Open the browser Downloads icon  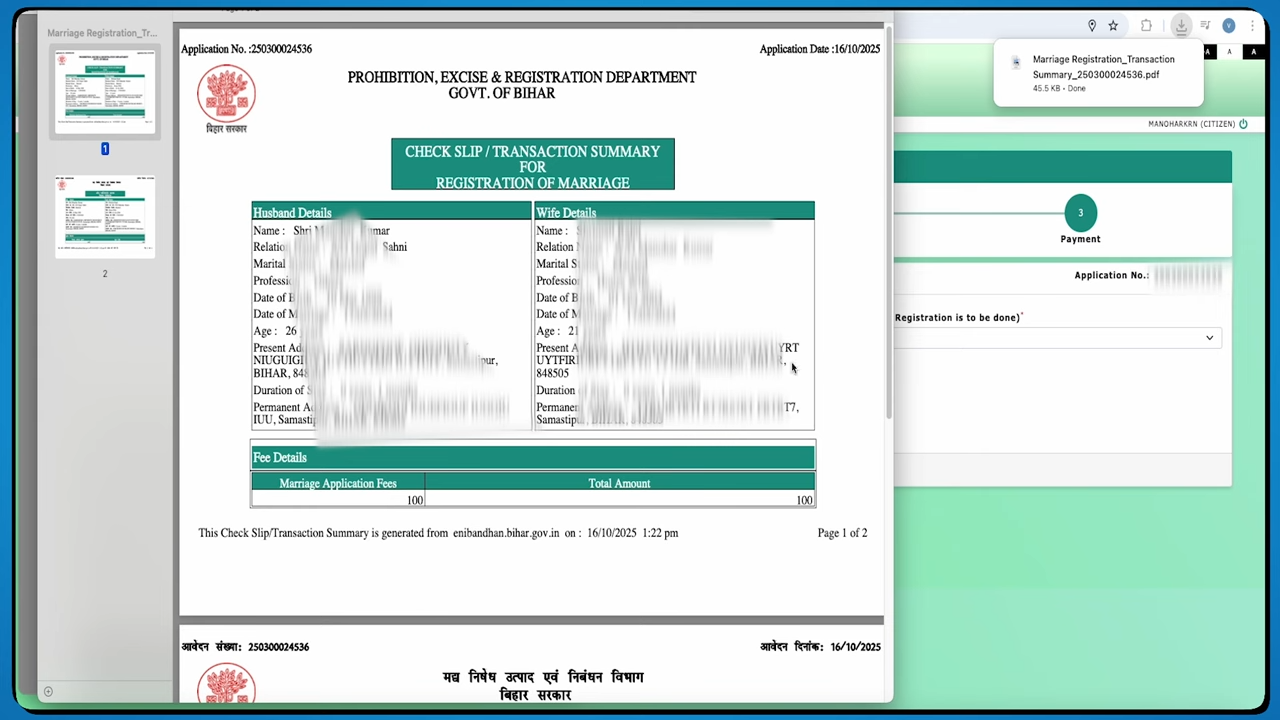point(1181,26)
